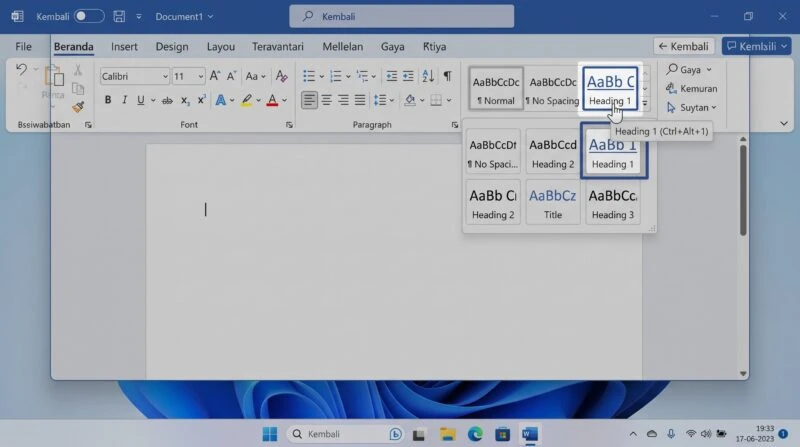The height and width of the screenshot is (447, 800).
Task: Open bullets list dropdown arrow
Action: 322,77
